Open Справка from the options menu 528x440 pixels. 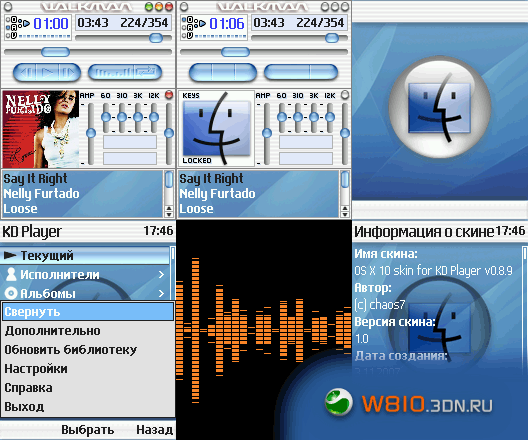pyautogui.click(x=88, y=388)
